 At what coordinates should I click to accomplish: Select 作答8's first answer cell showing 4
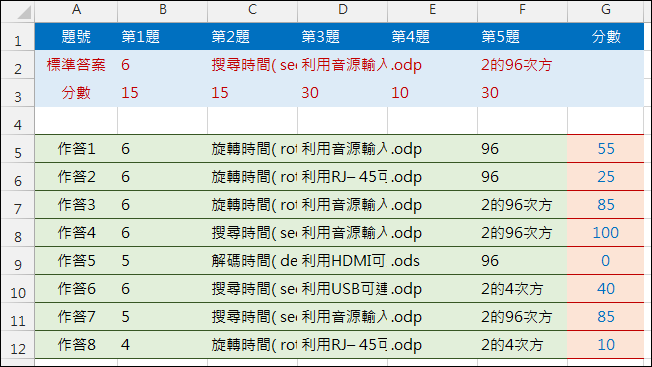[163, 345]
